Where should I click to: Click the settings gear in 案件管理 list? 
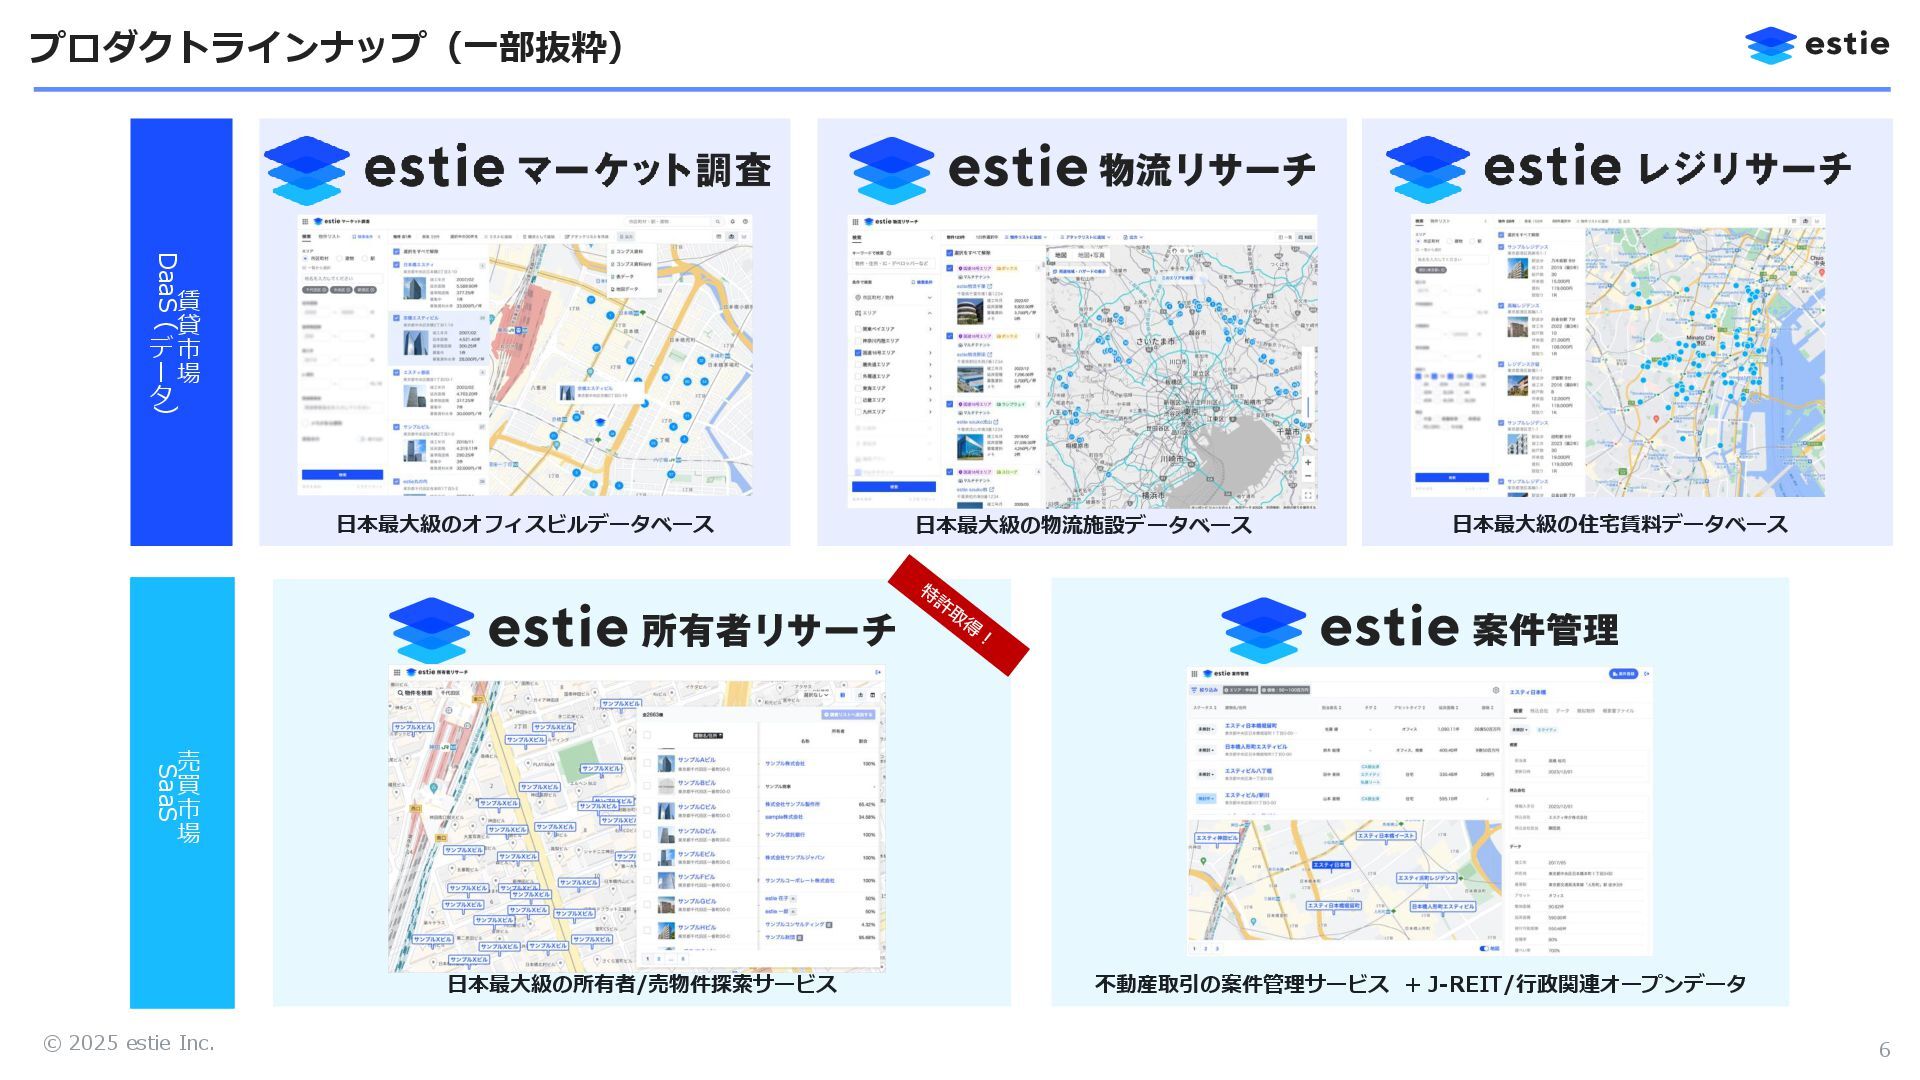tap(1496, 690)
